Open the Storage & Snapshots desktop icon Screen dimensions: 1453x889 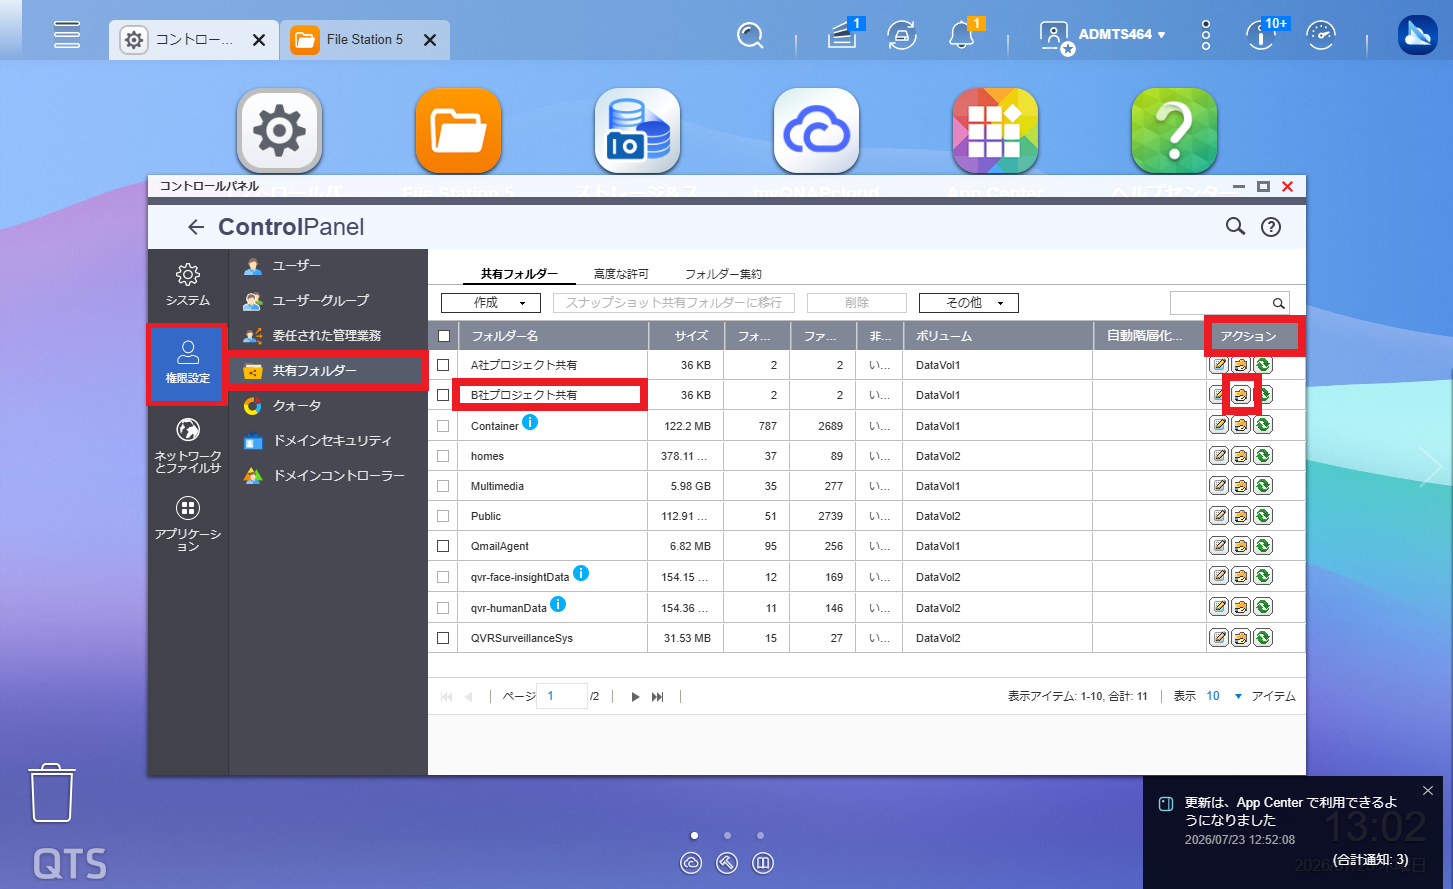637,131
